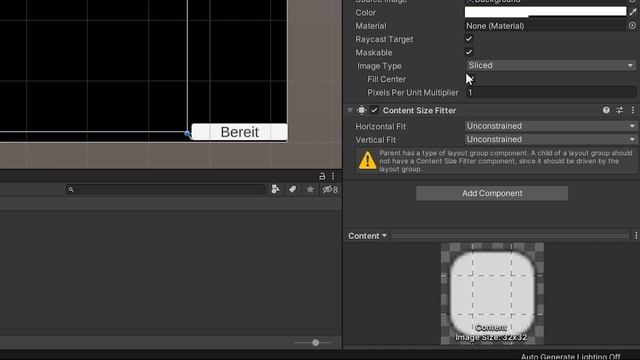The image size is (640, 360).
Task: Click the Auto Generate Lighting Off status
Action: tap(571, 356)
